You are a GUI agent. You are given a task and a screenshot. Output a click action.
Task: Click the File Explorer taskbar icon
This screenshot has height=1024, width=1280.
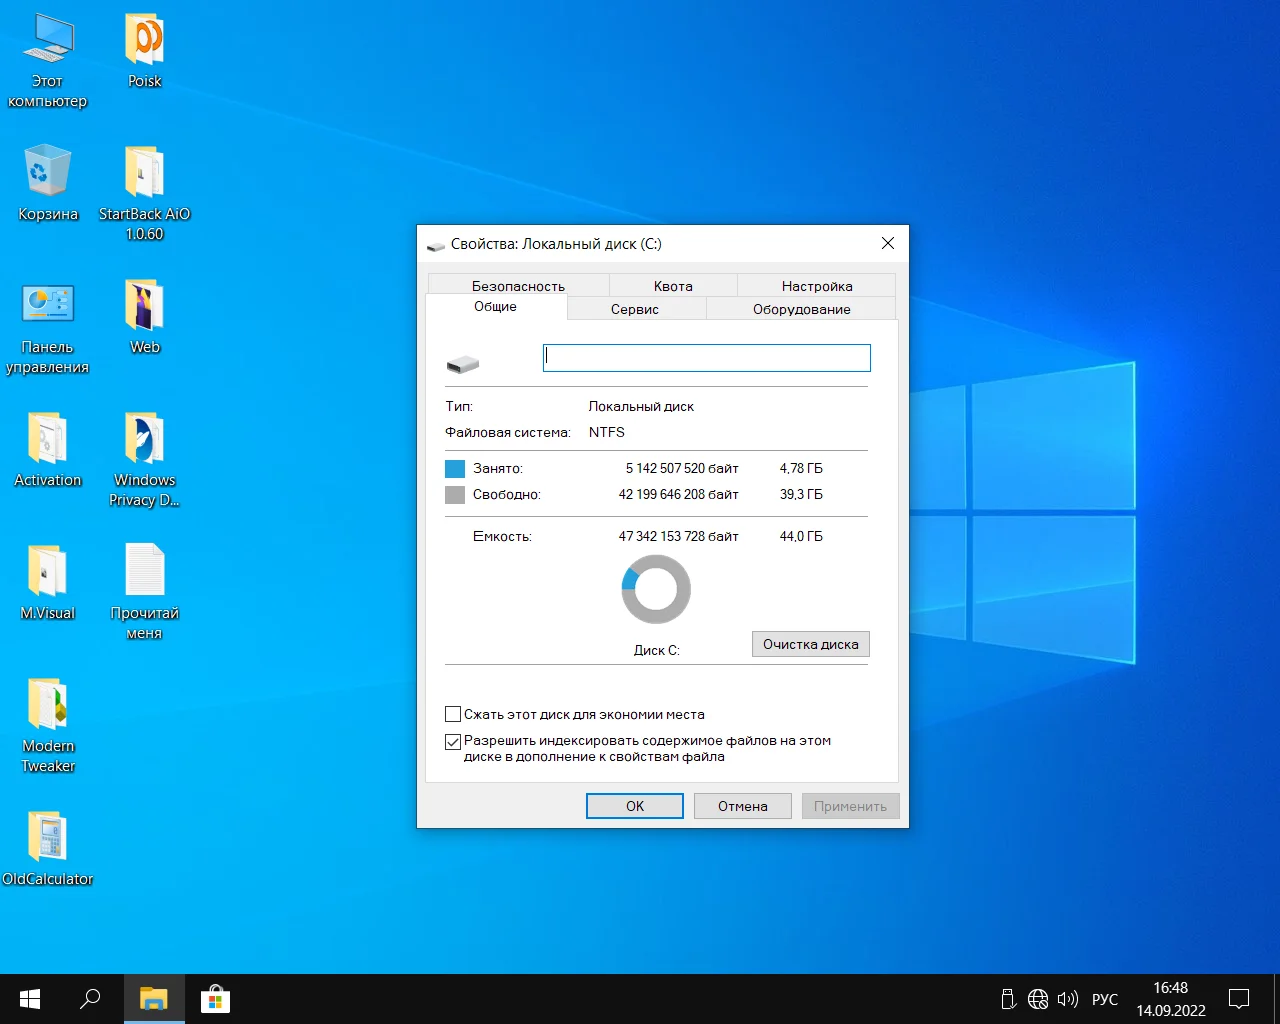[153, 999]
